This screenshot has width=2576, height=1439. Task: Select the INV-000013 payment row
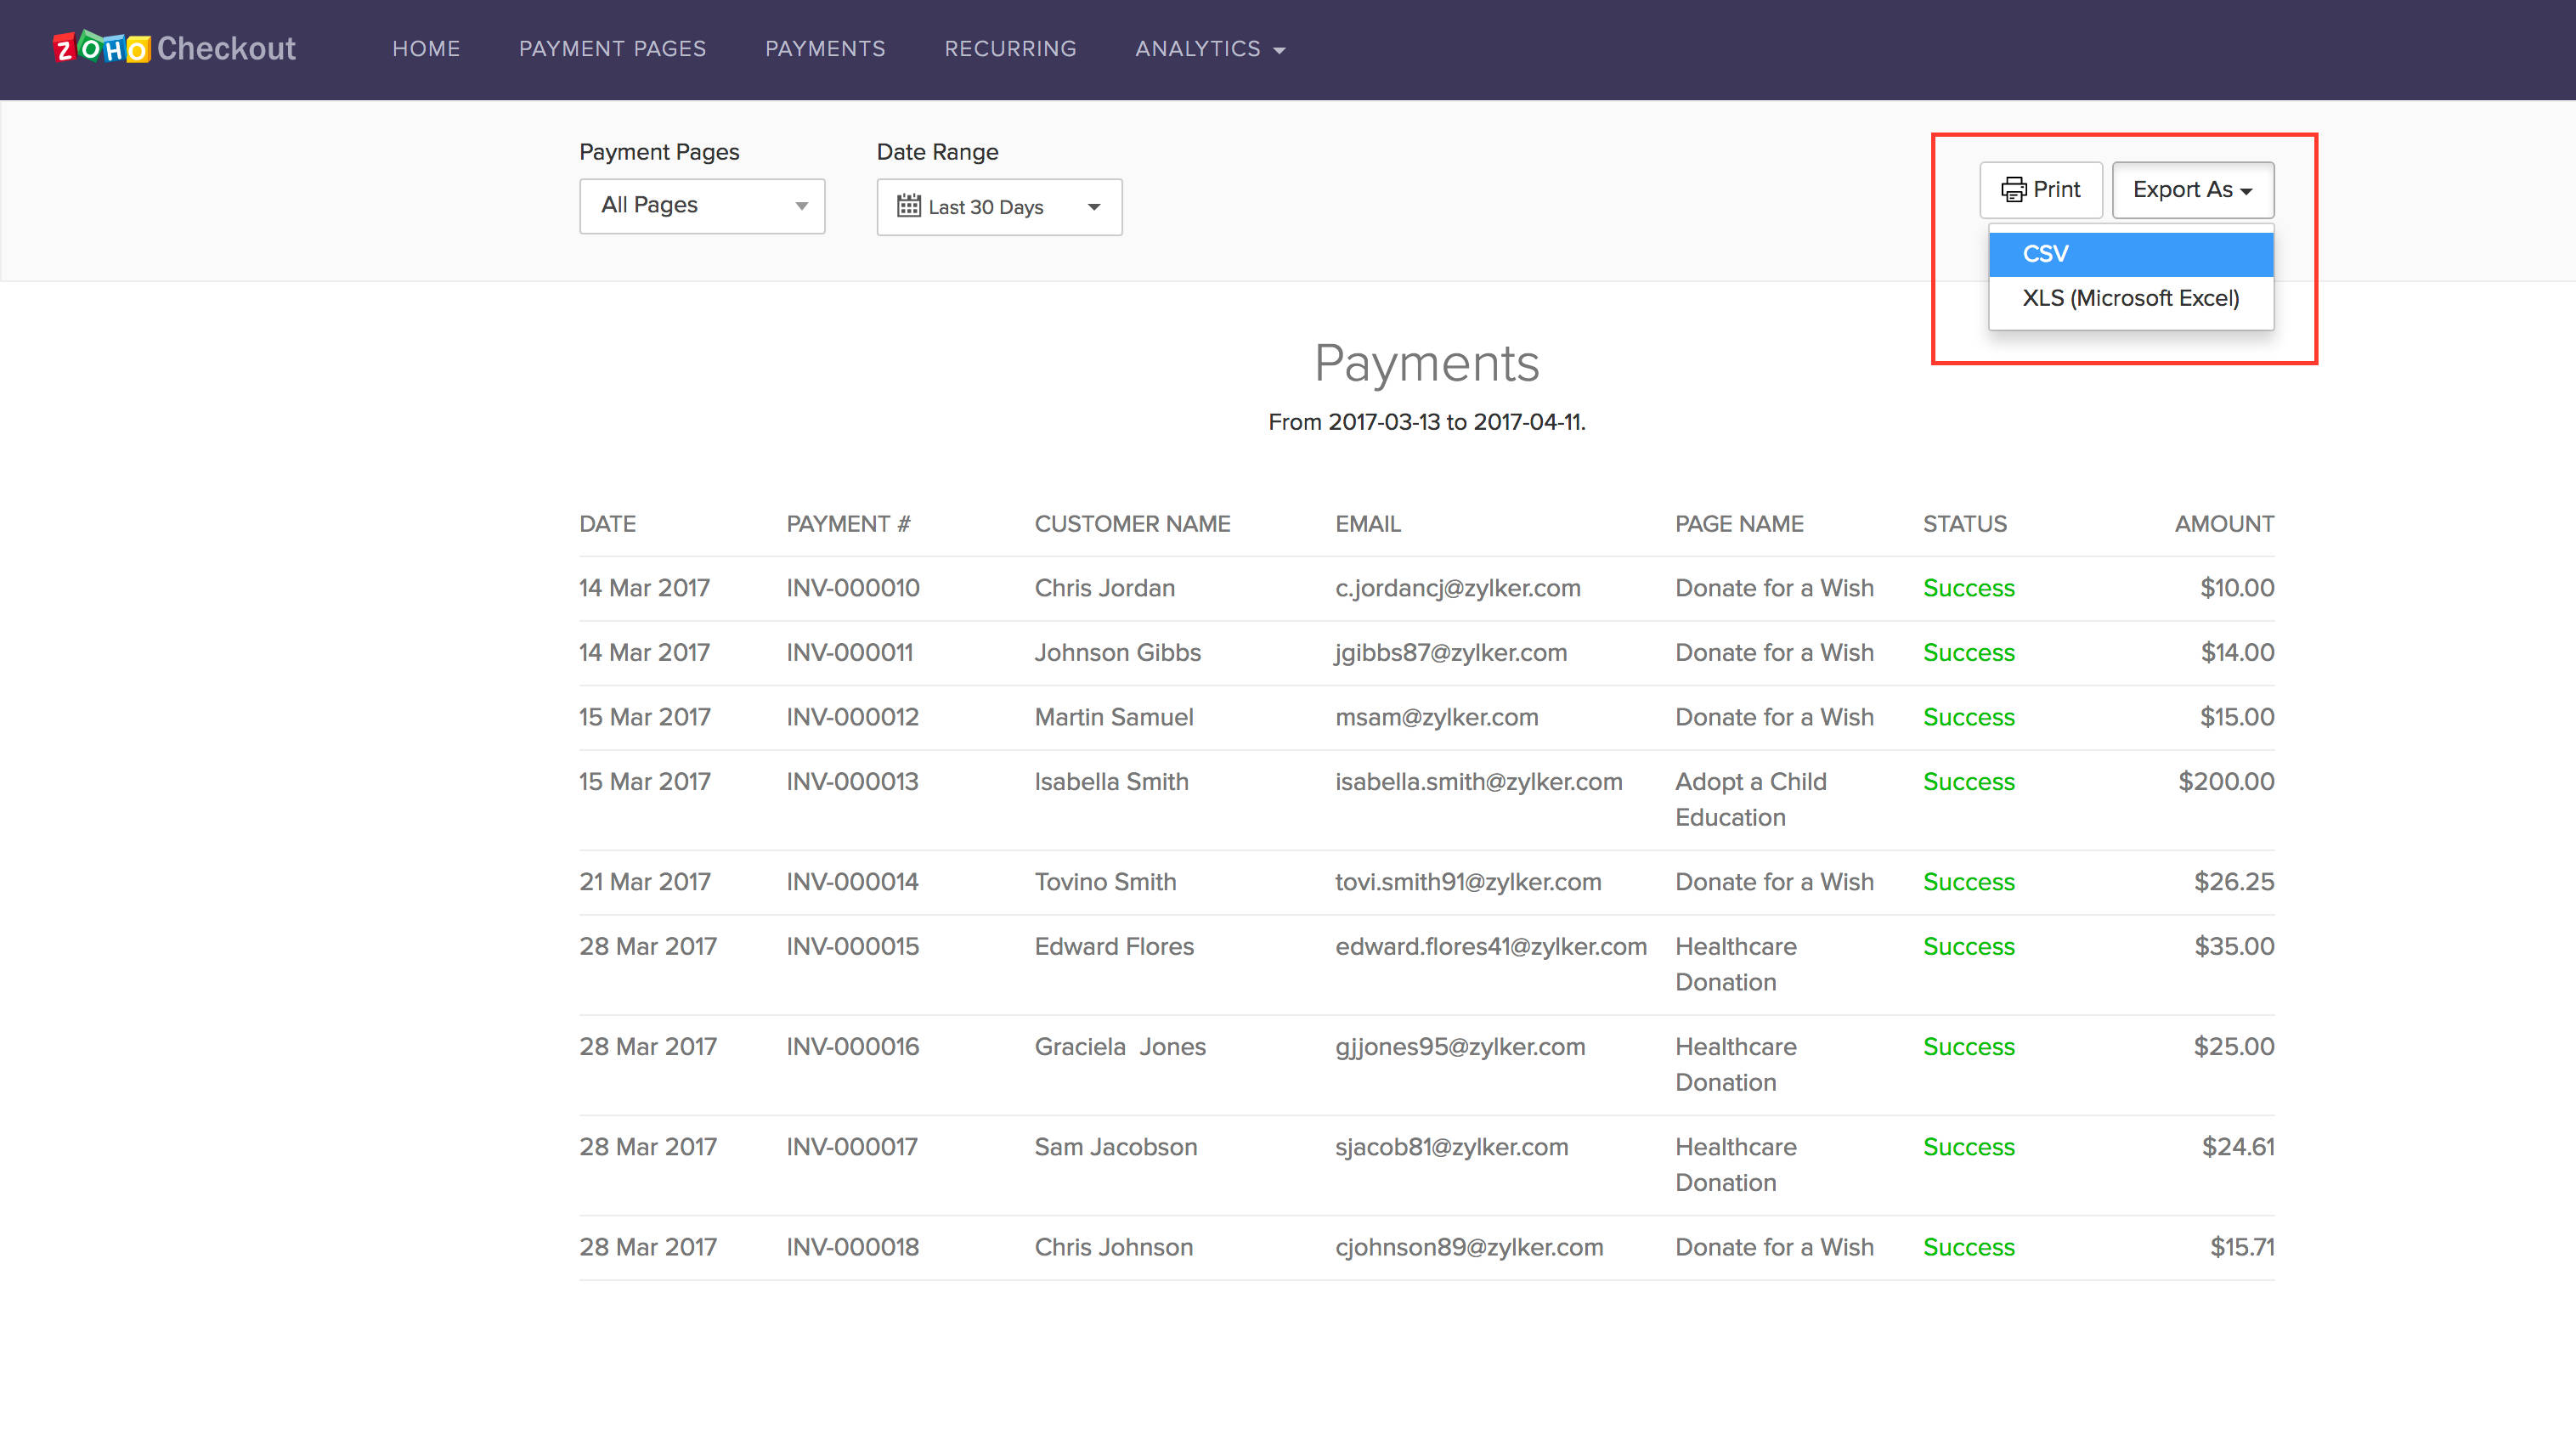click(x=851, y=782)
